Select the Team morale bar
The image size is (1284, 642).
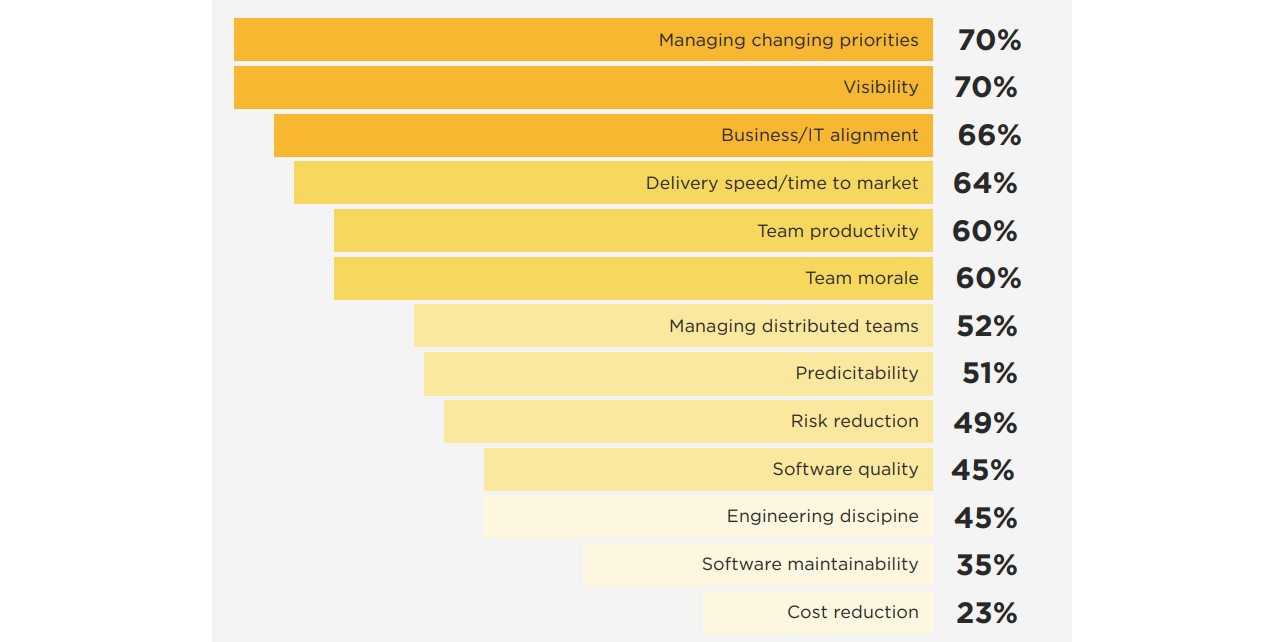click(633, 278)
